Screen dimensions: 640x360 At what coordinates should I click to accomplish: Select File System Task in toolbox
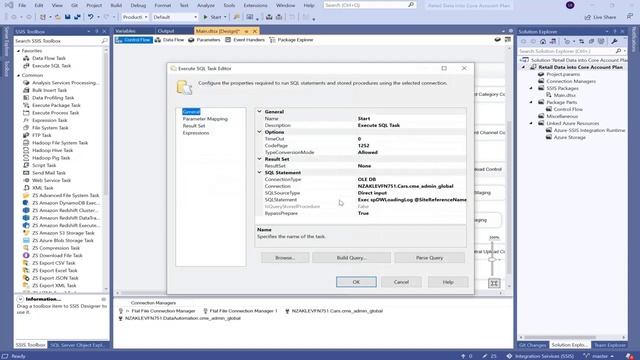coord(50,128)
